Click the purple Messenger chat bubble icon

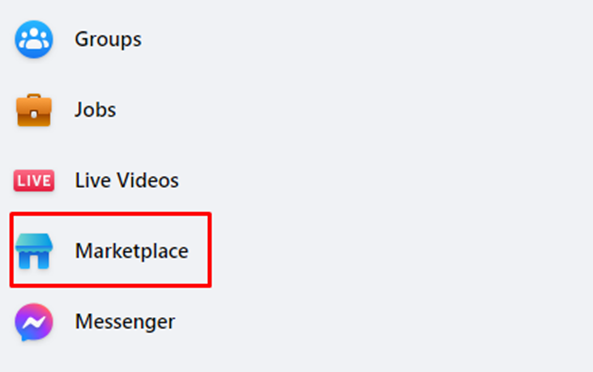tap(34, 322)
